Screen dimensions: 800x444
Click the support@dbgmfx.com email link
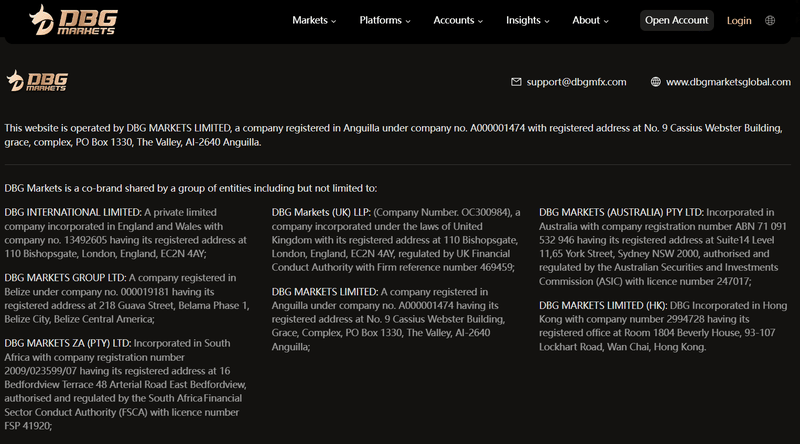pos(576,82)
